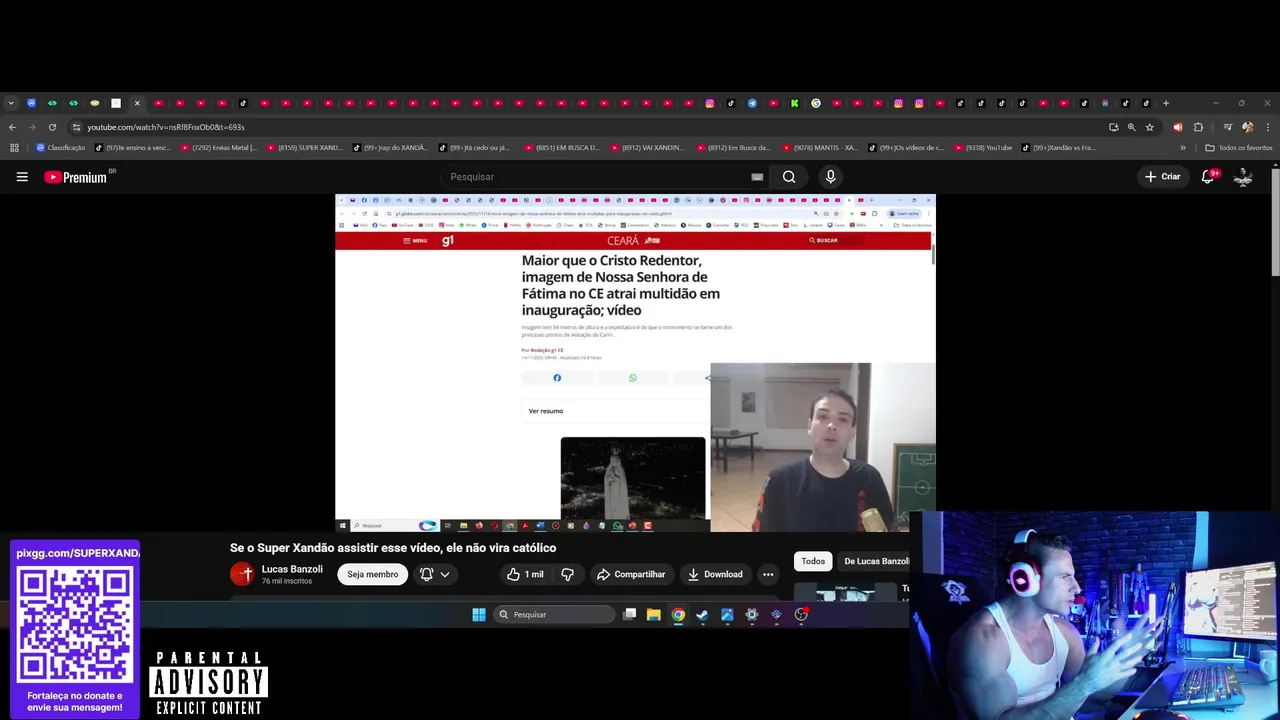Open Todos os favoritos bookmarks folder

pyautogui.click(x=1239, y=148)
